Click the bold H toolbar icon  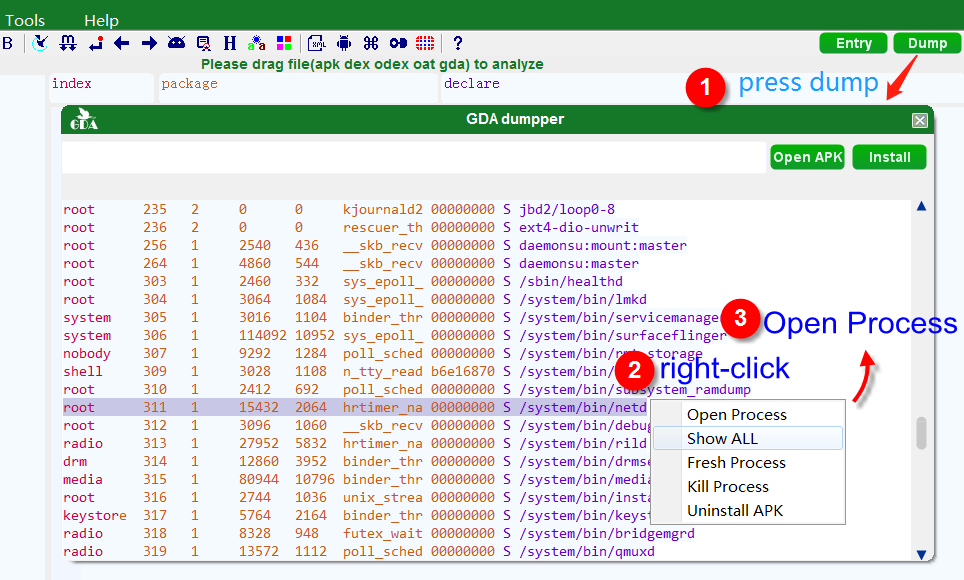point(230,43)
